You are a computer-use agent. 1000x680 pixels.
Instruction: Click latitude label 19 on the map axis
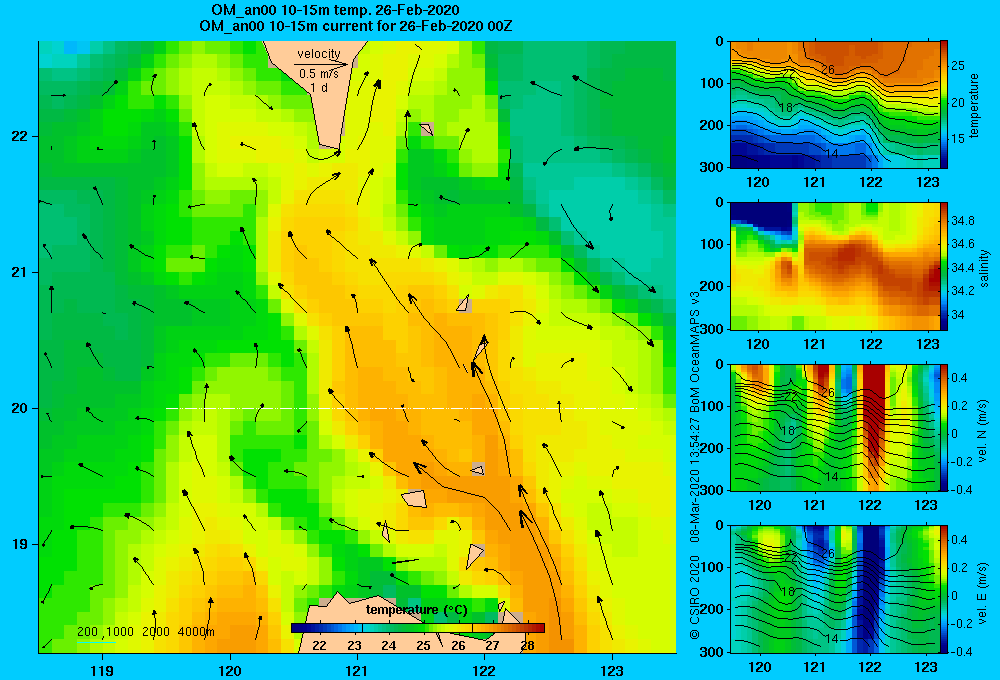(20, 544)
